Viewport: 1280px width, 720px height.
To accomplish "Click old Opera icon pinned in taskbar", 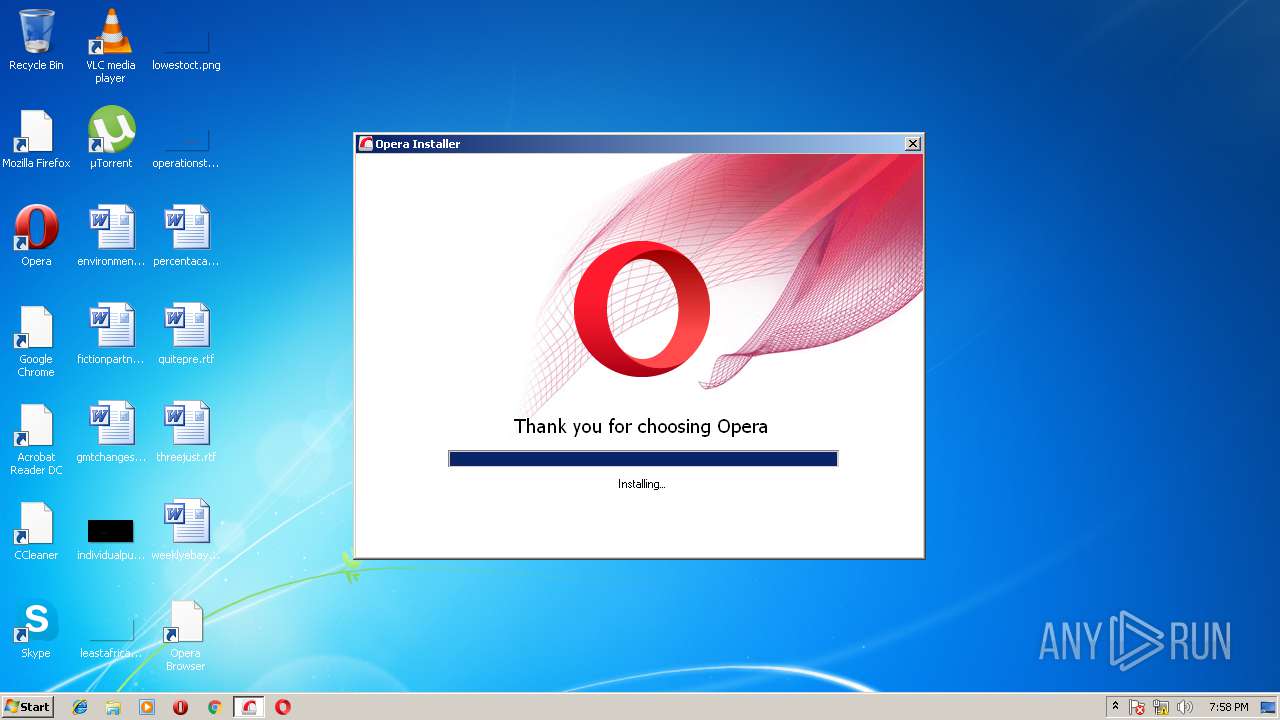I will 181,707.
